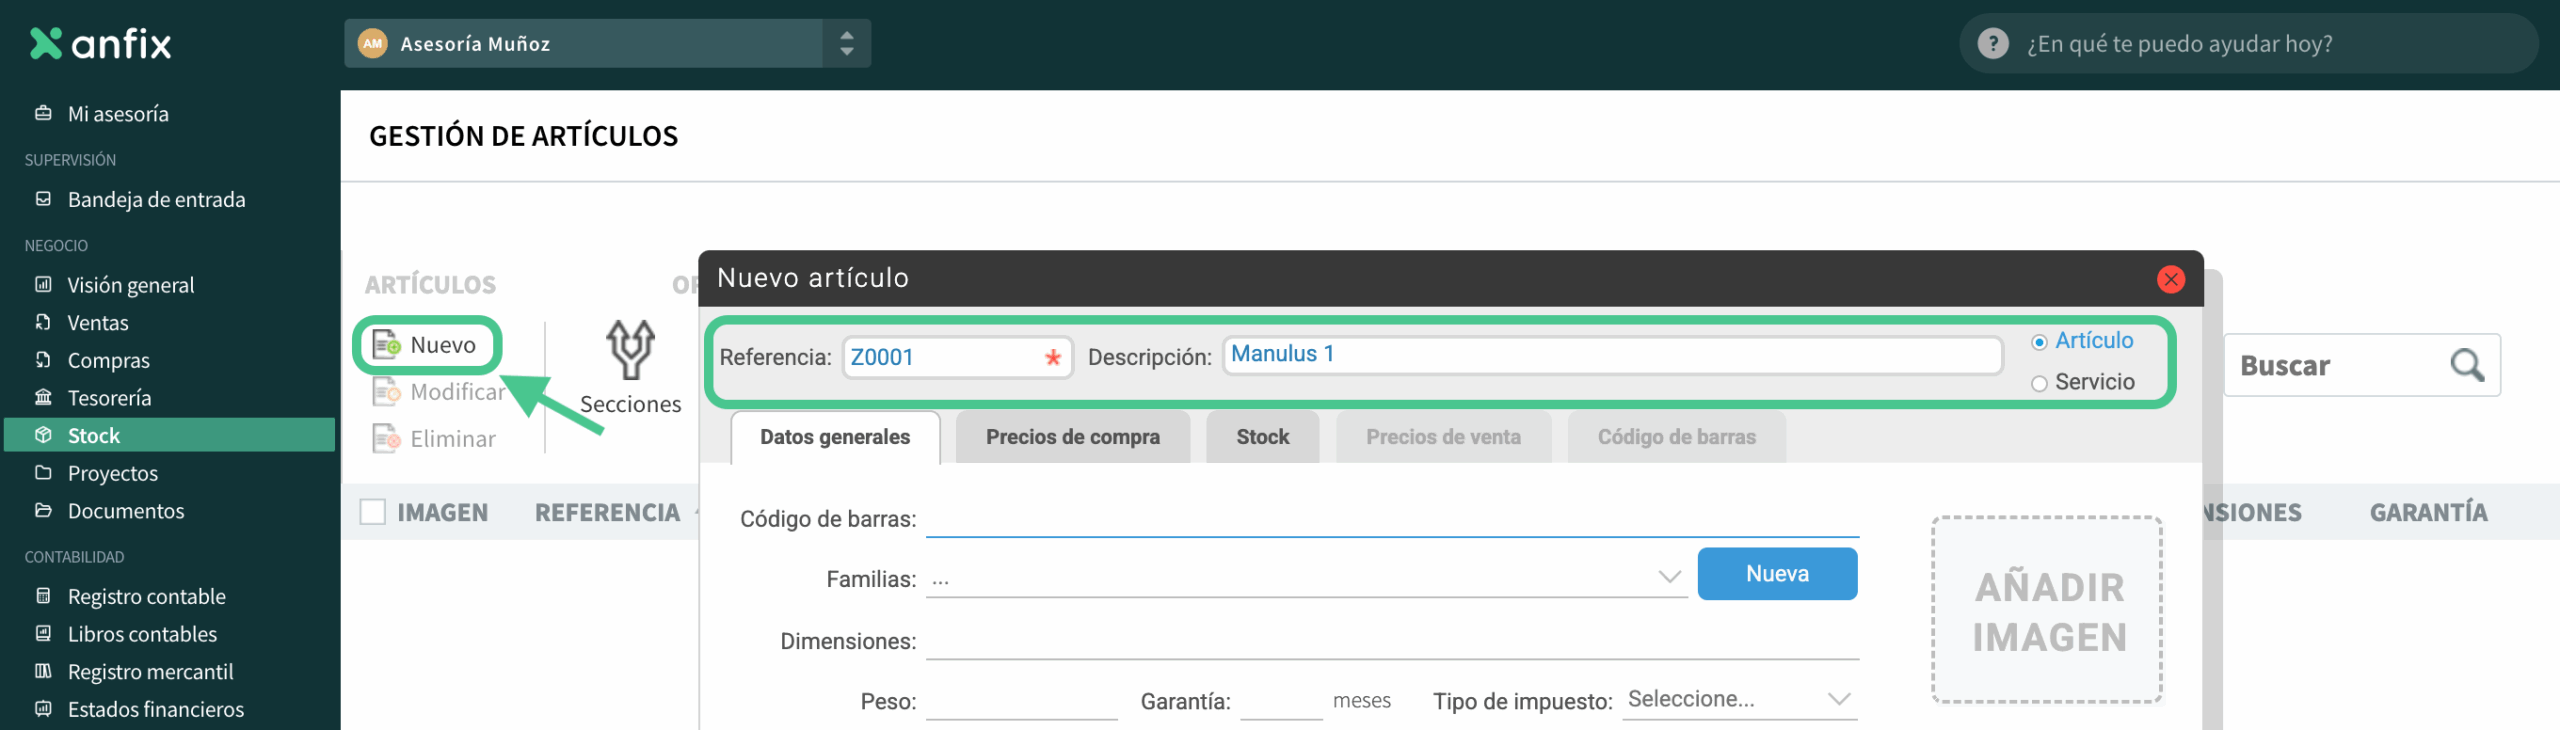This screenshot has height=730, width=2560.
Task: Tick the select-all checkbox beside IMAGEN
Action: click(x=373, y=512)
